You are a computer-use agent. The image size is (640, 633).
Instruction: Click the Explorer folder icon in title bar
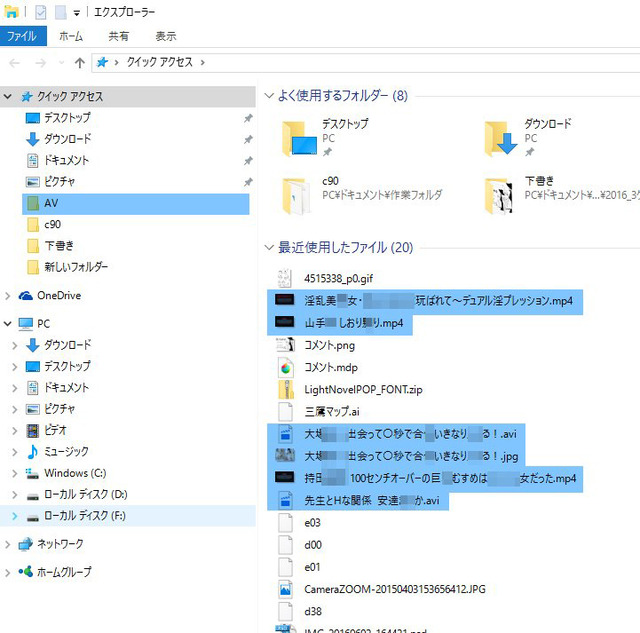coord(11,12)
